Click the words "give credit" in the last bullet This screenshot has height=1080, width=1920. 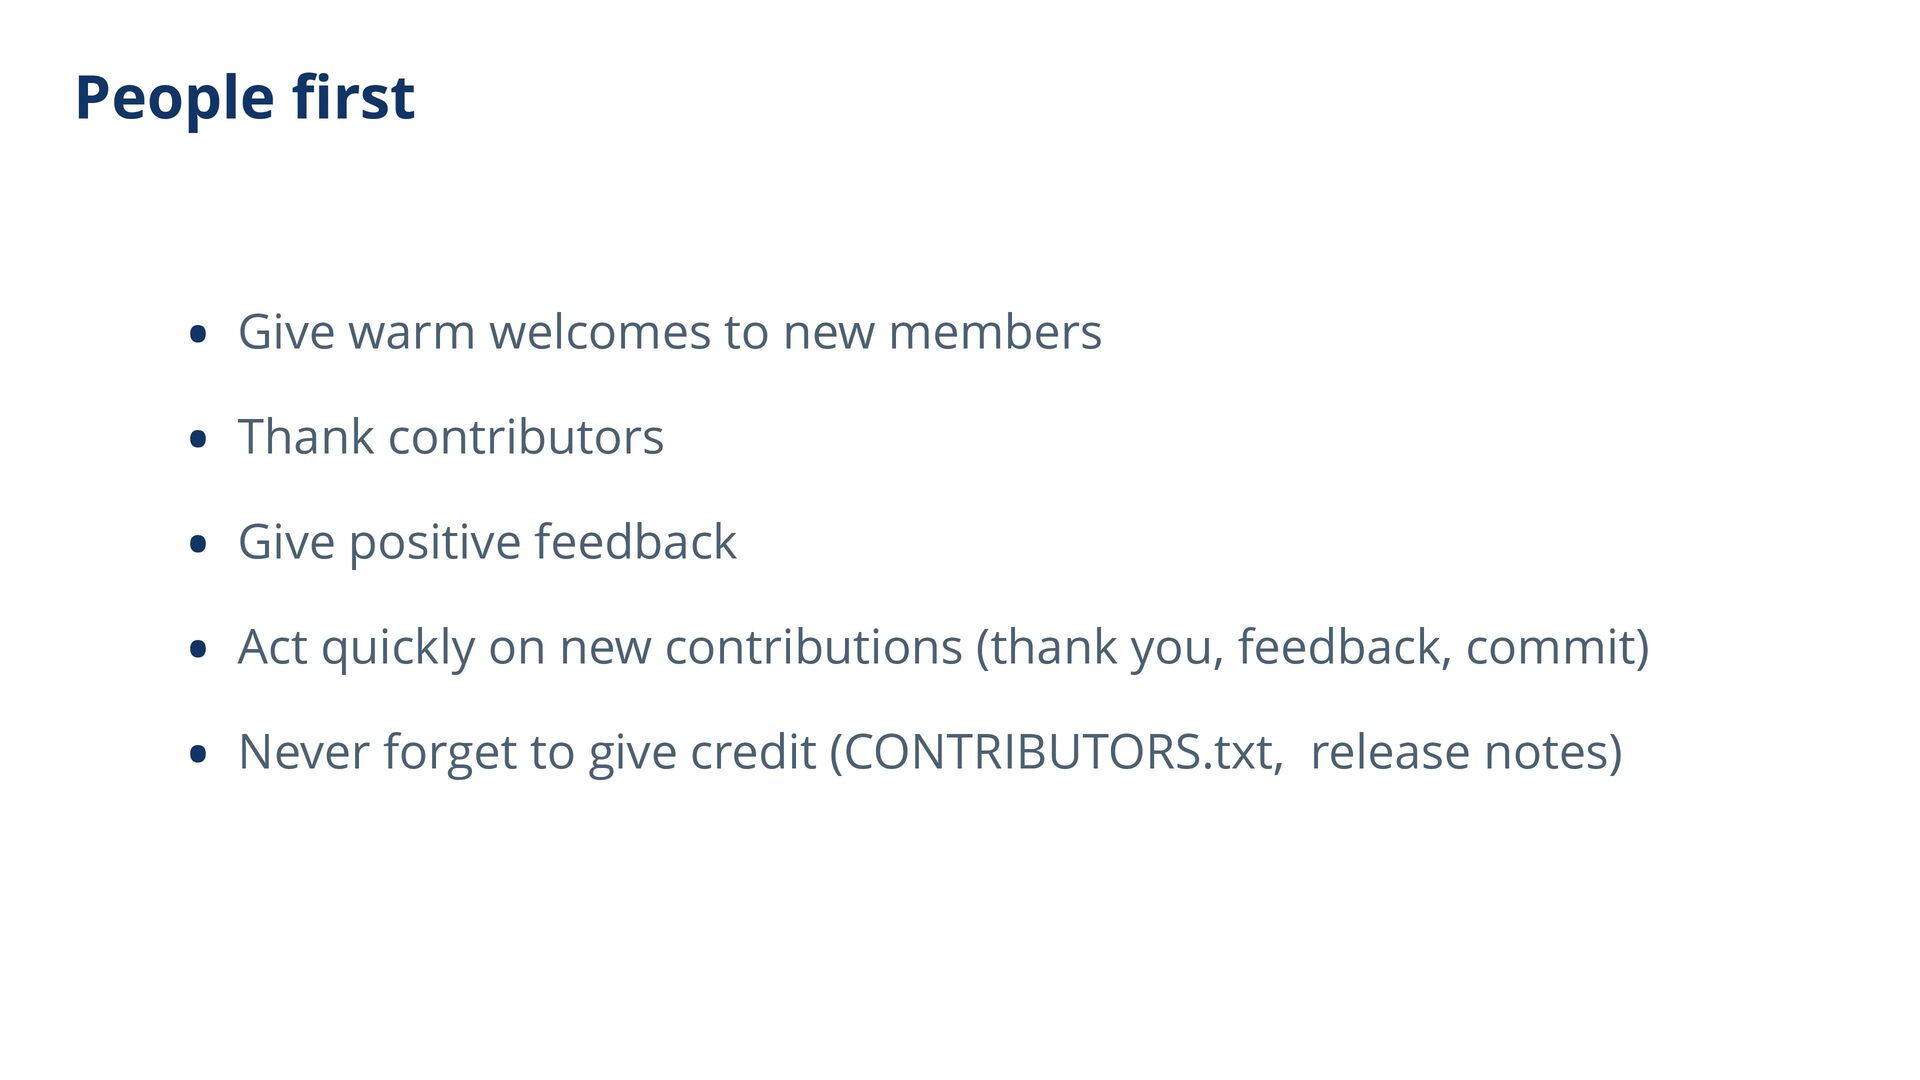(x=702, y=752)
